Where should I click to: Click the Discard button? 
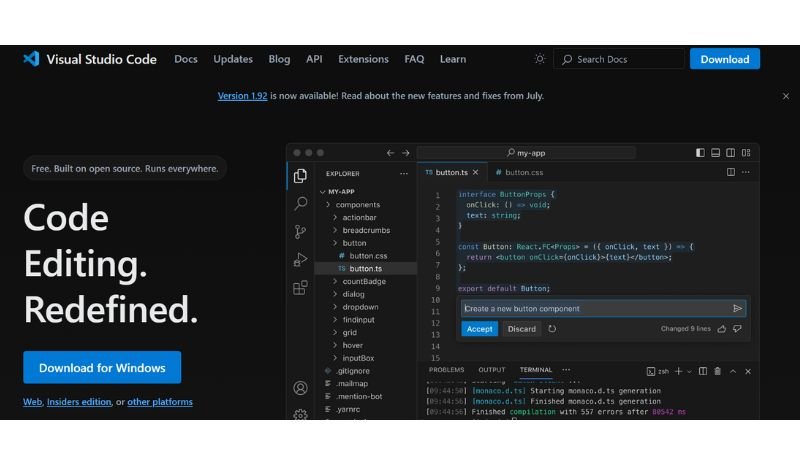pyautogui.click(x=521, y=329)
